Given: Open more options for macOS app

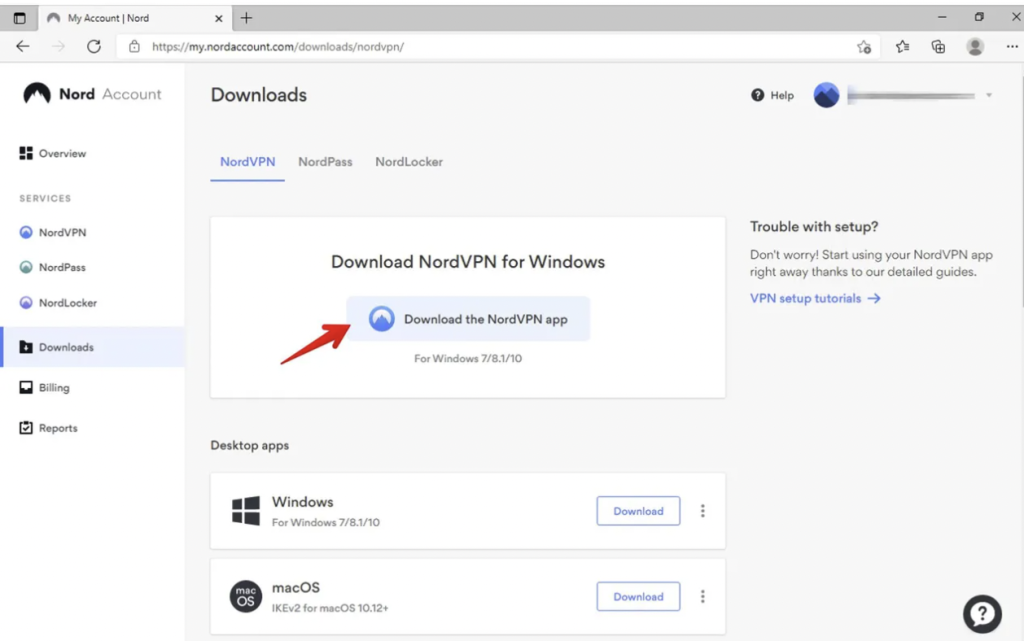Looking at the screenshot, I should [x=703, y=597].
